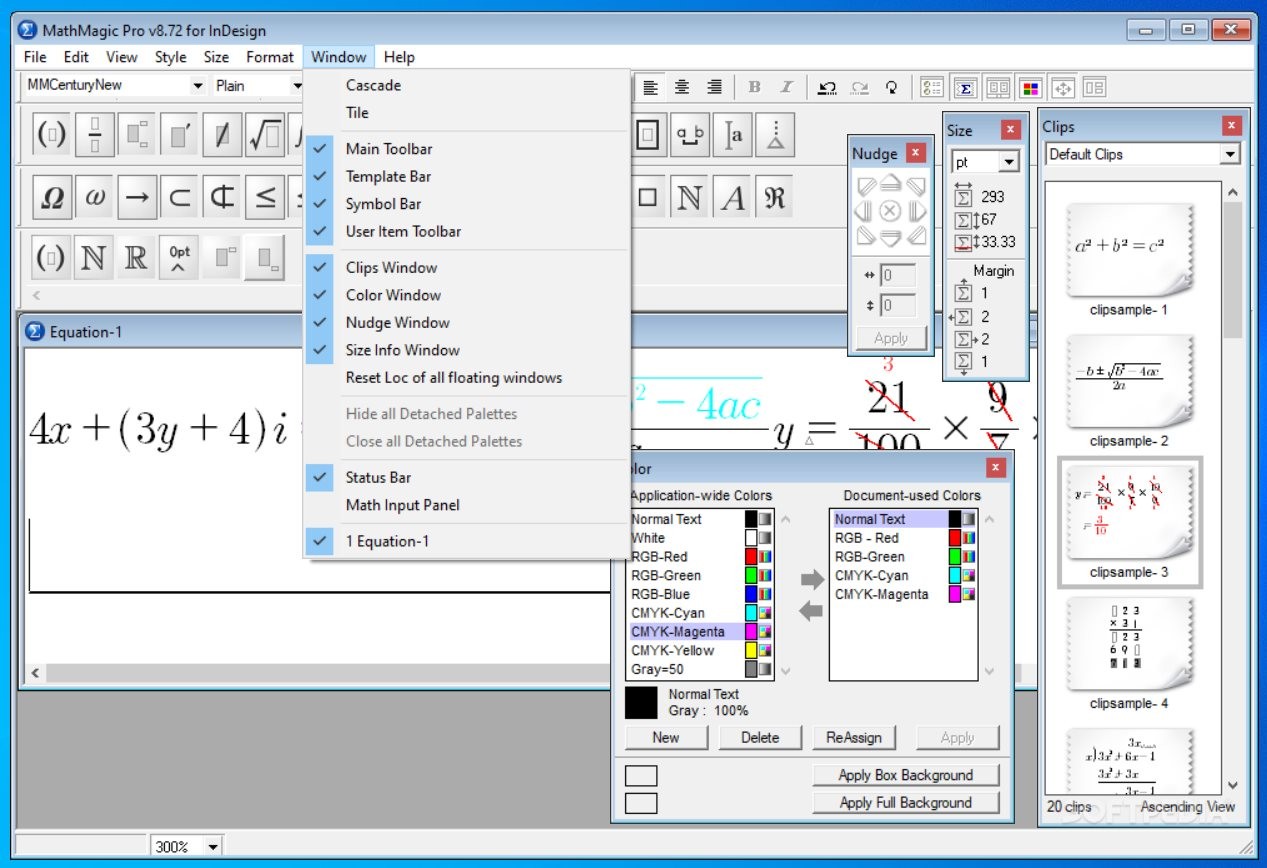Click CMYK-Yellow color swatch
The width and height of the screenshot is (1267, 868).
[x=751, y=650]
